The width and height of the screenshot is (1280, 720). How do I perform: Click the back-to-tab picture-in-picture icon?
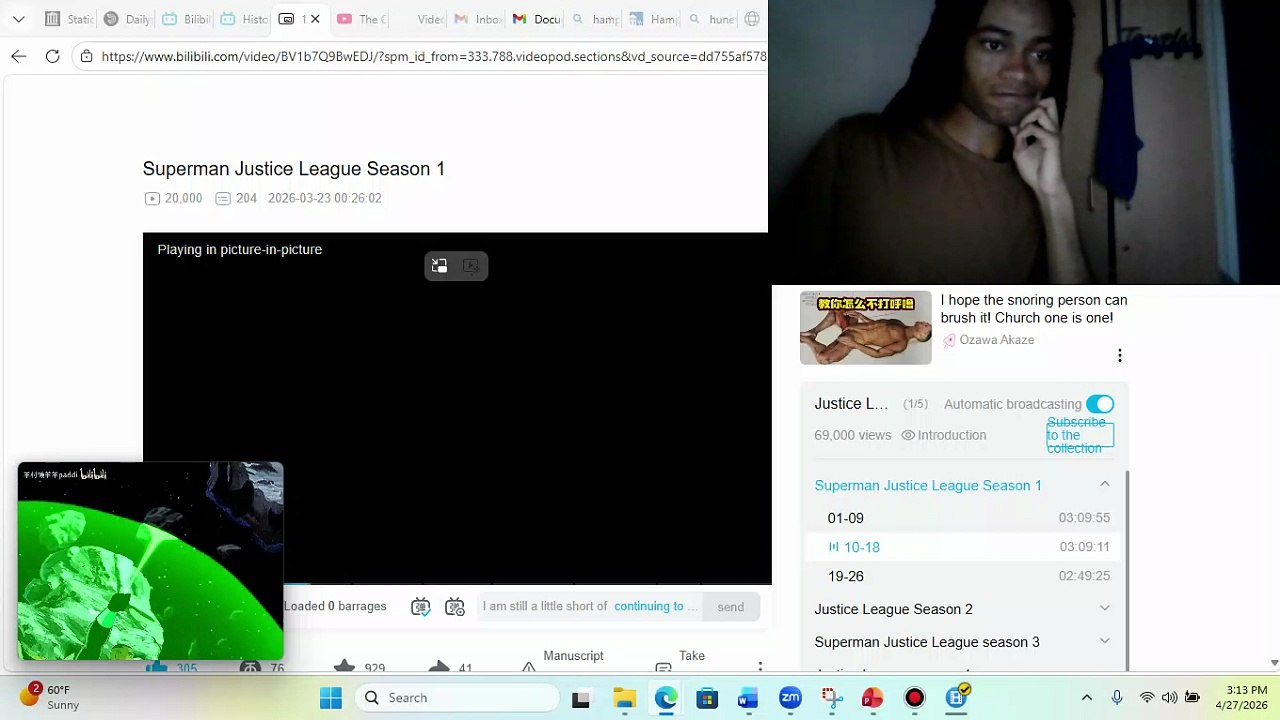tap(439, 266)
